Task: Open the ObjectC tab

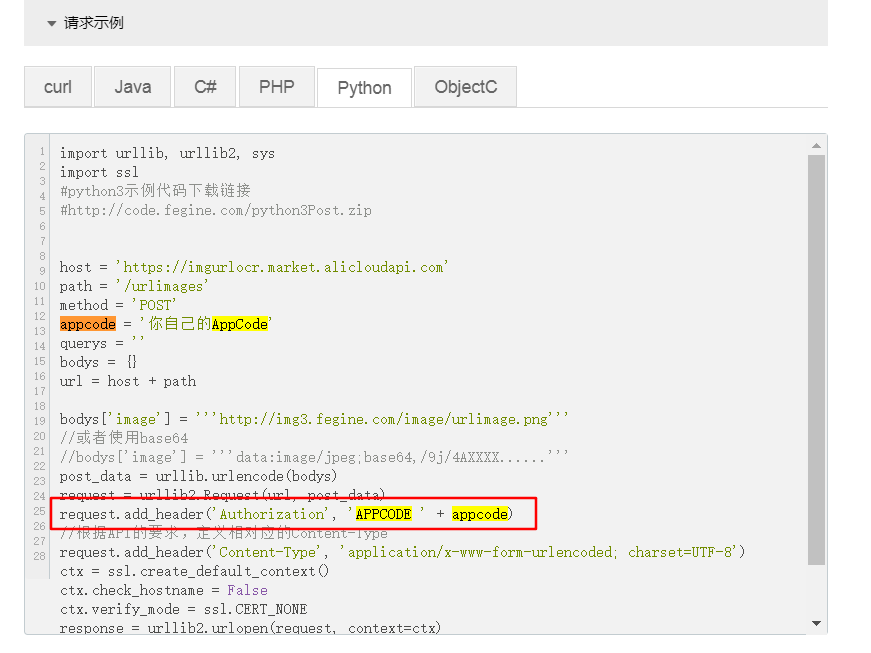Action: 465,87
